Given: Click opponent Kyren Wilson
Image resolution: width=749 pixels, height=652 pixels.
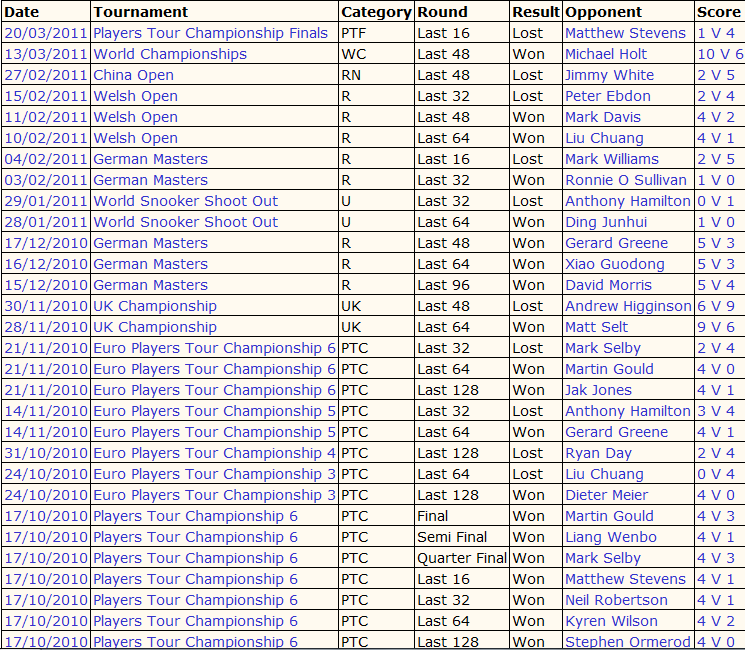Looking at the screenshot, I should pyautogui.click(x=611, y=621).
